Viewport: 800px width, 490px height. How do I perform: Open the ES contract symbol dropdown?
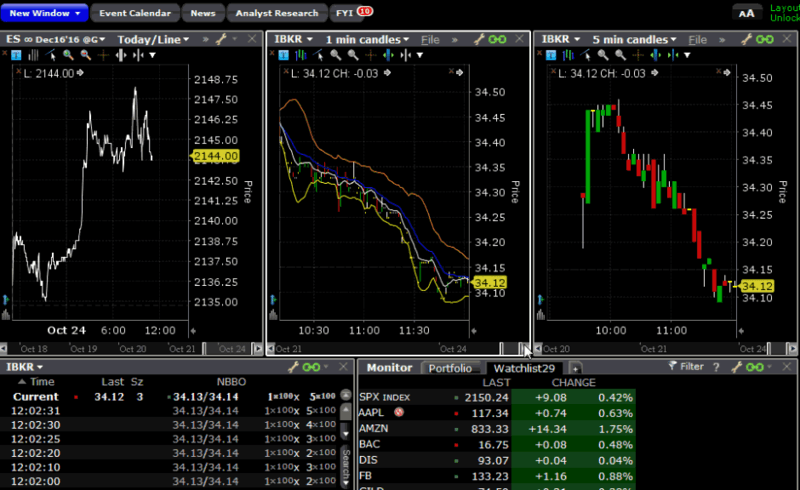(x=56, y=39)
